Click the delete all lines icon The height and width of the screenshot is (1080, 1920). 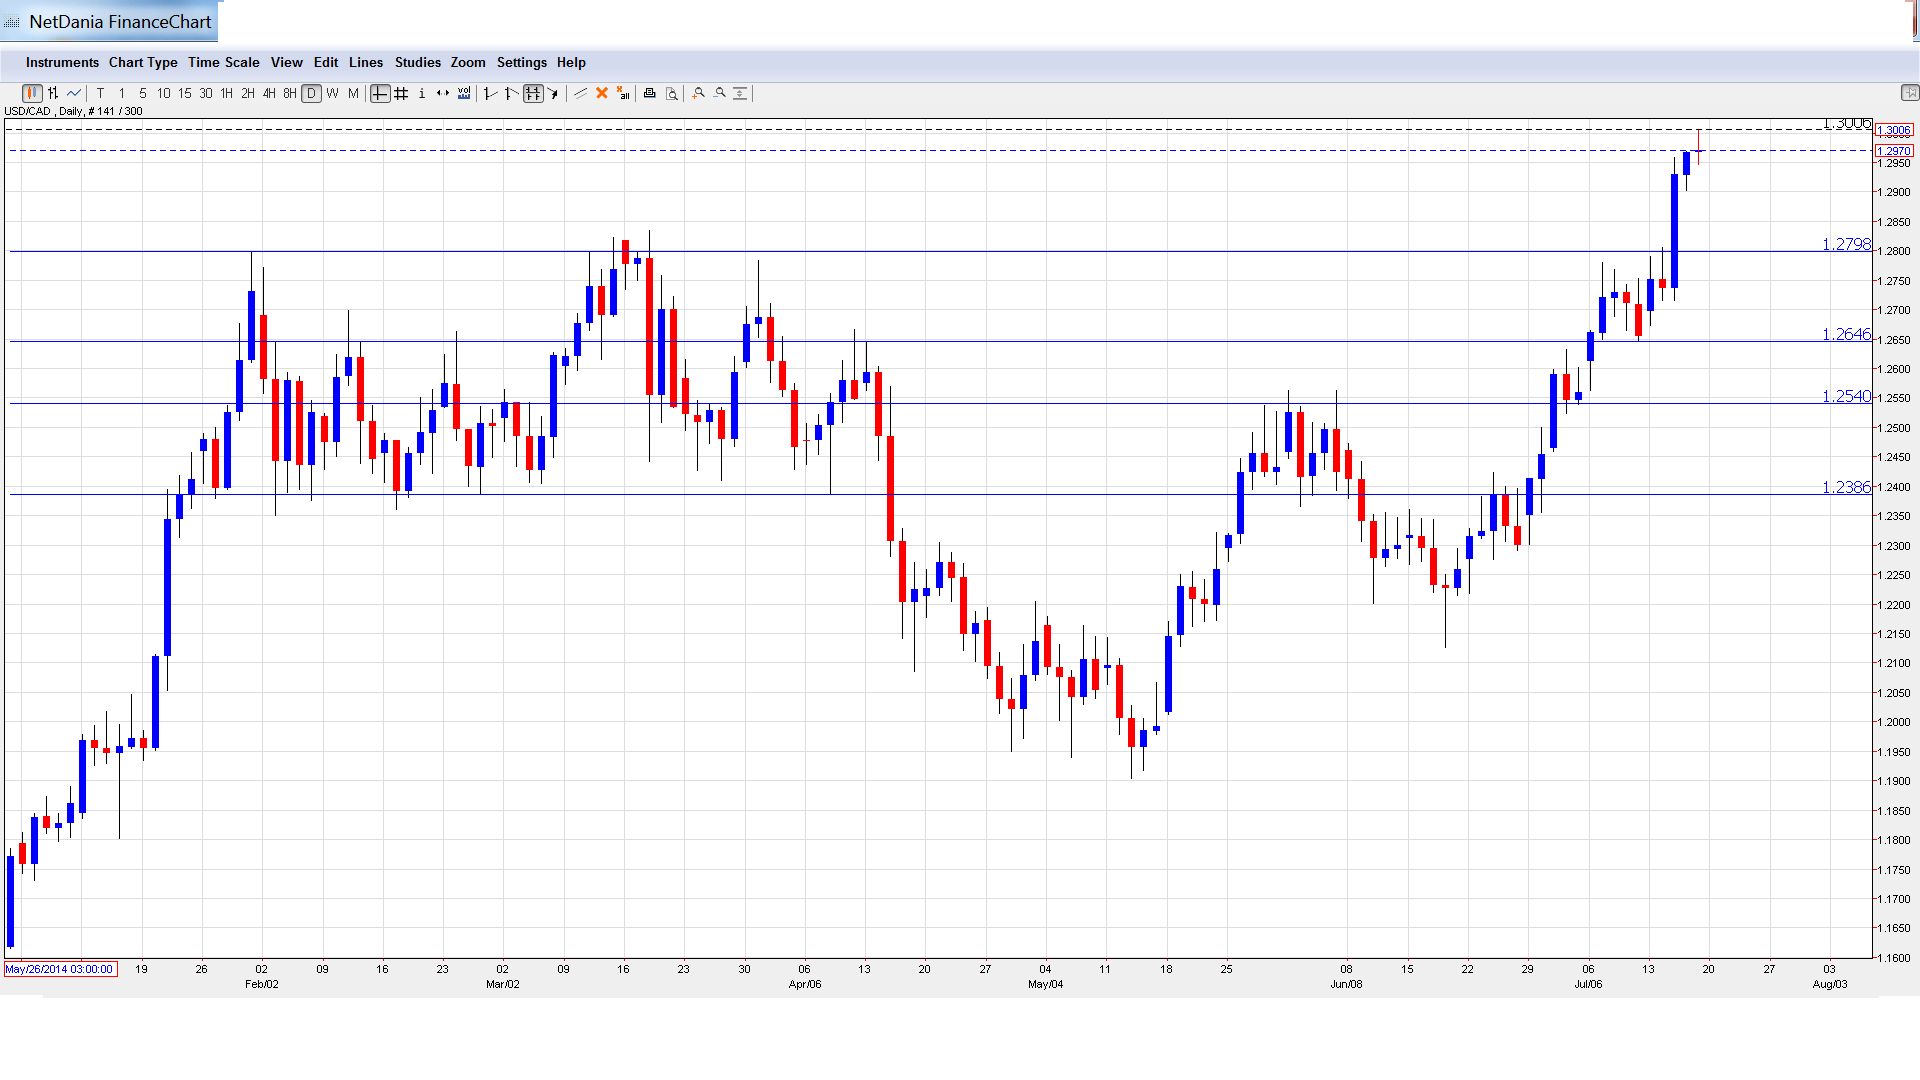pos(623,93)
